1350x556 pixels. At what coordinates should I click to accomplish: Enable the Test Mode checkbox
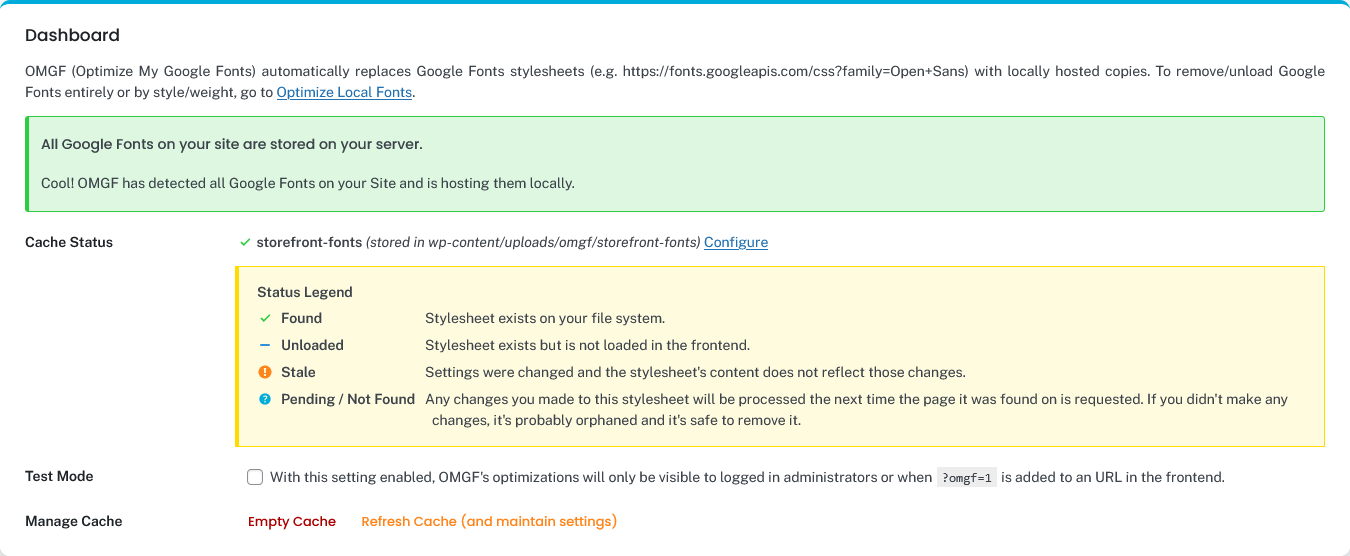pyautogui.click(x=255, y=477)
